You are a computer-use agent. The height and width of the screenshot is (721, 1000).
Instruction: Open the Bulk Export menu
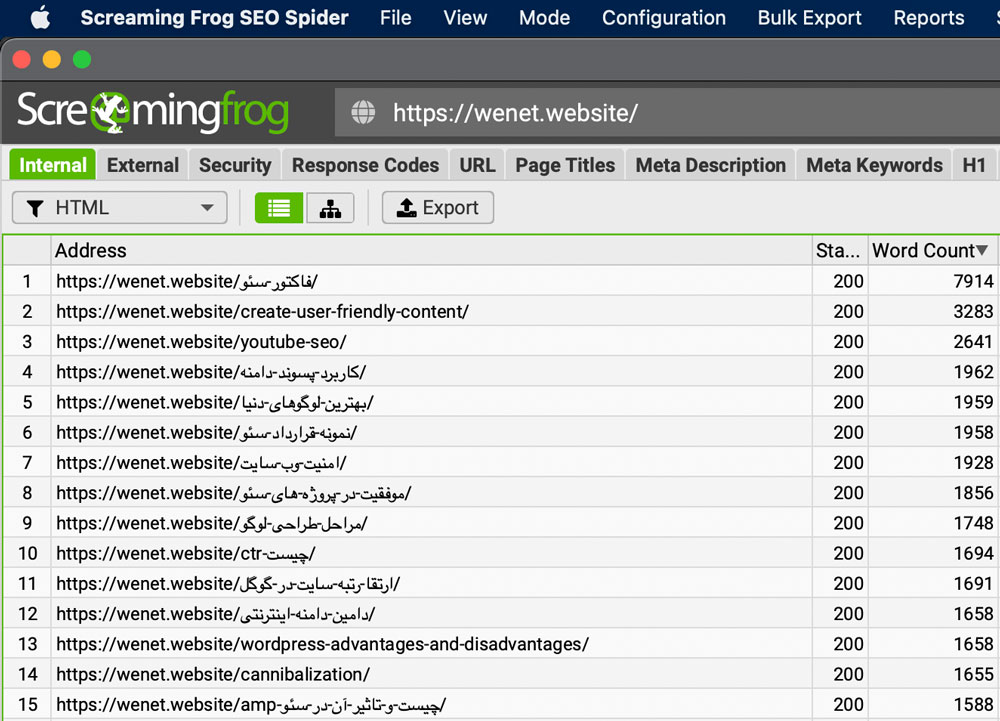(x=809, y=18)
